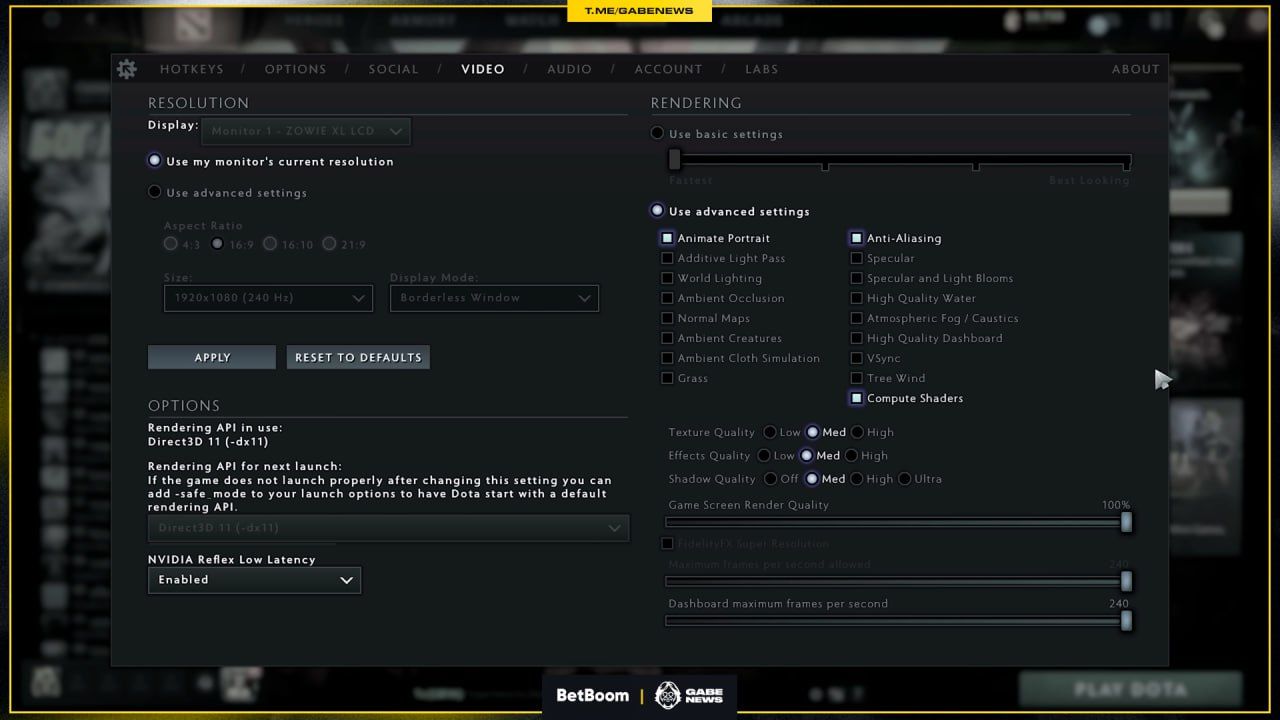Set Shadow Quality to Ultra

point(905,479)
